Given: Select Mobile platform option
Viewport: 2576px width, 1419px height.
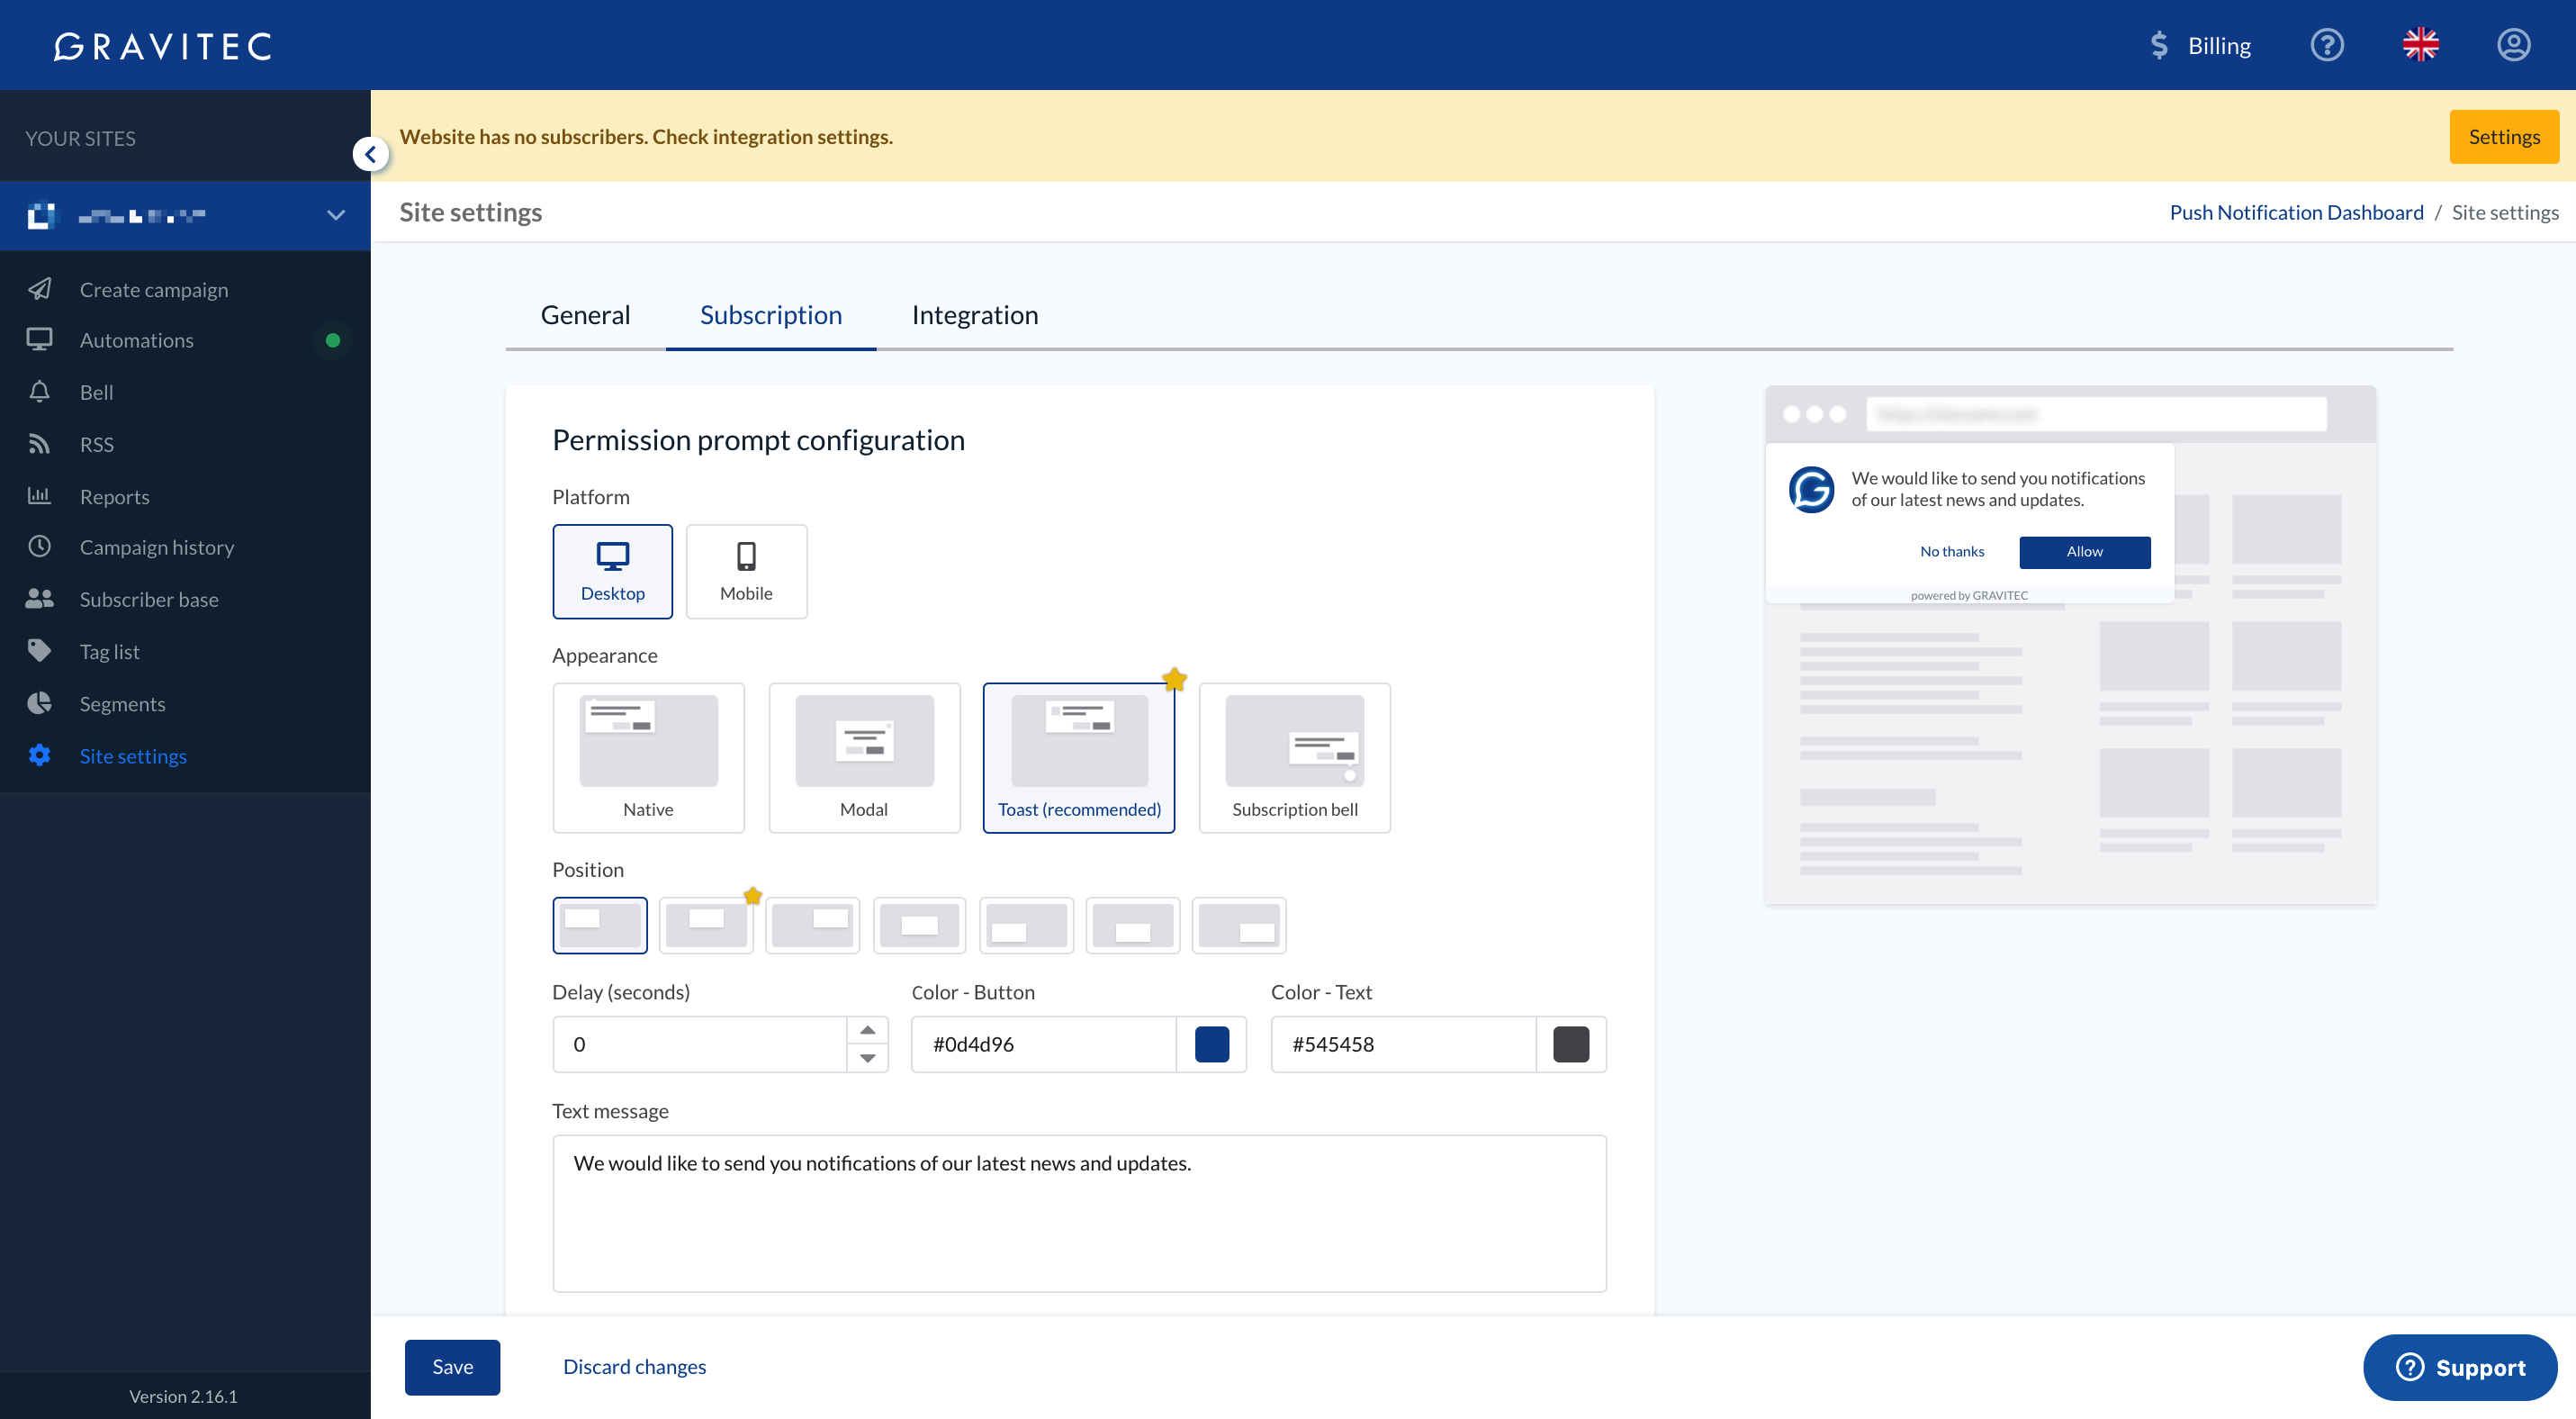Looking at the screenshot, I should pos(746,571).
